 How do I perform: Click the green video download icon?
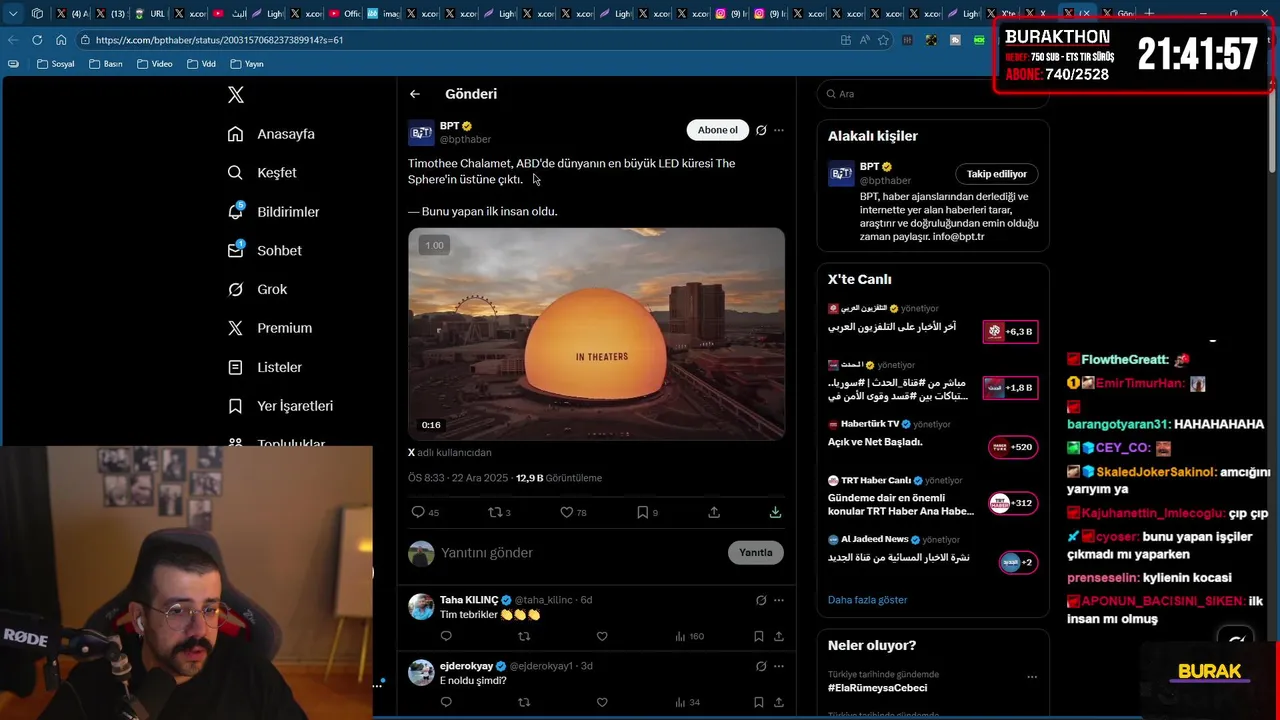[x=775, y=512]
